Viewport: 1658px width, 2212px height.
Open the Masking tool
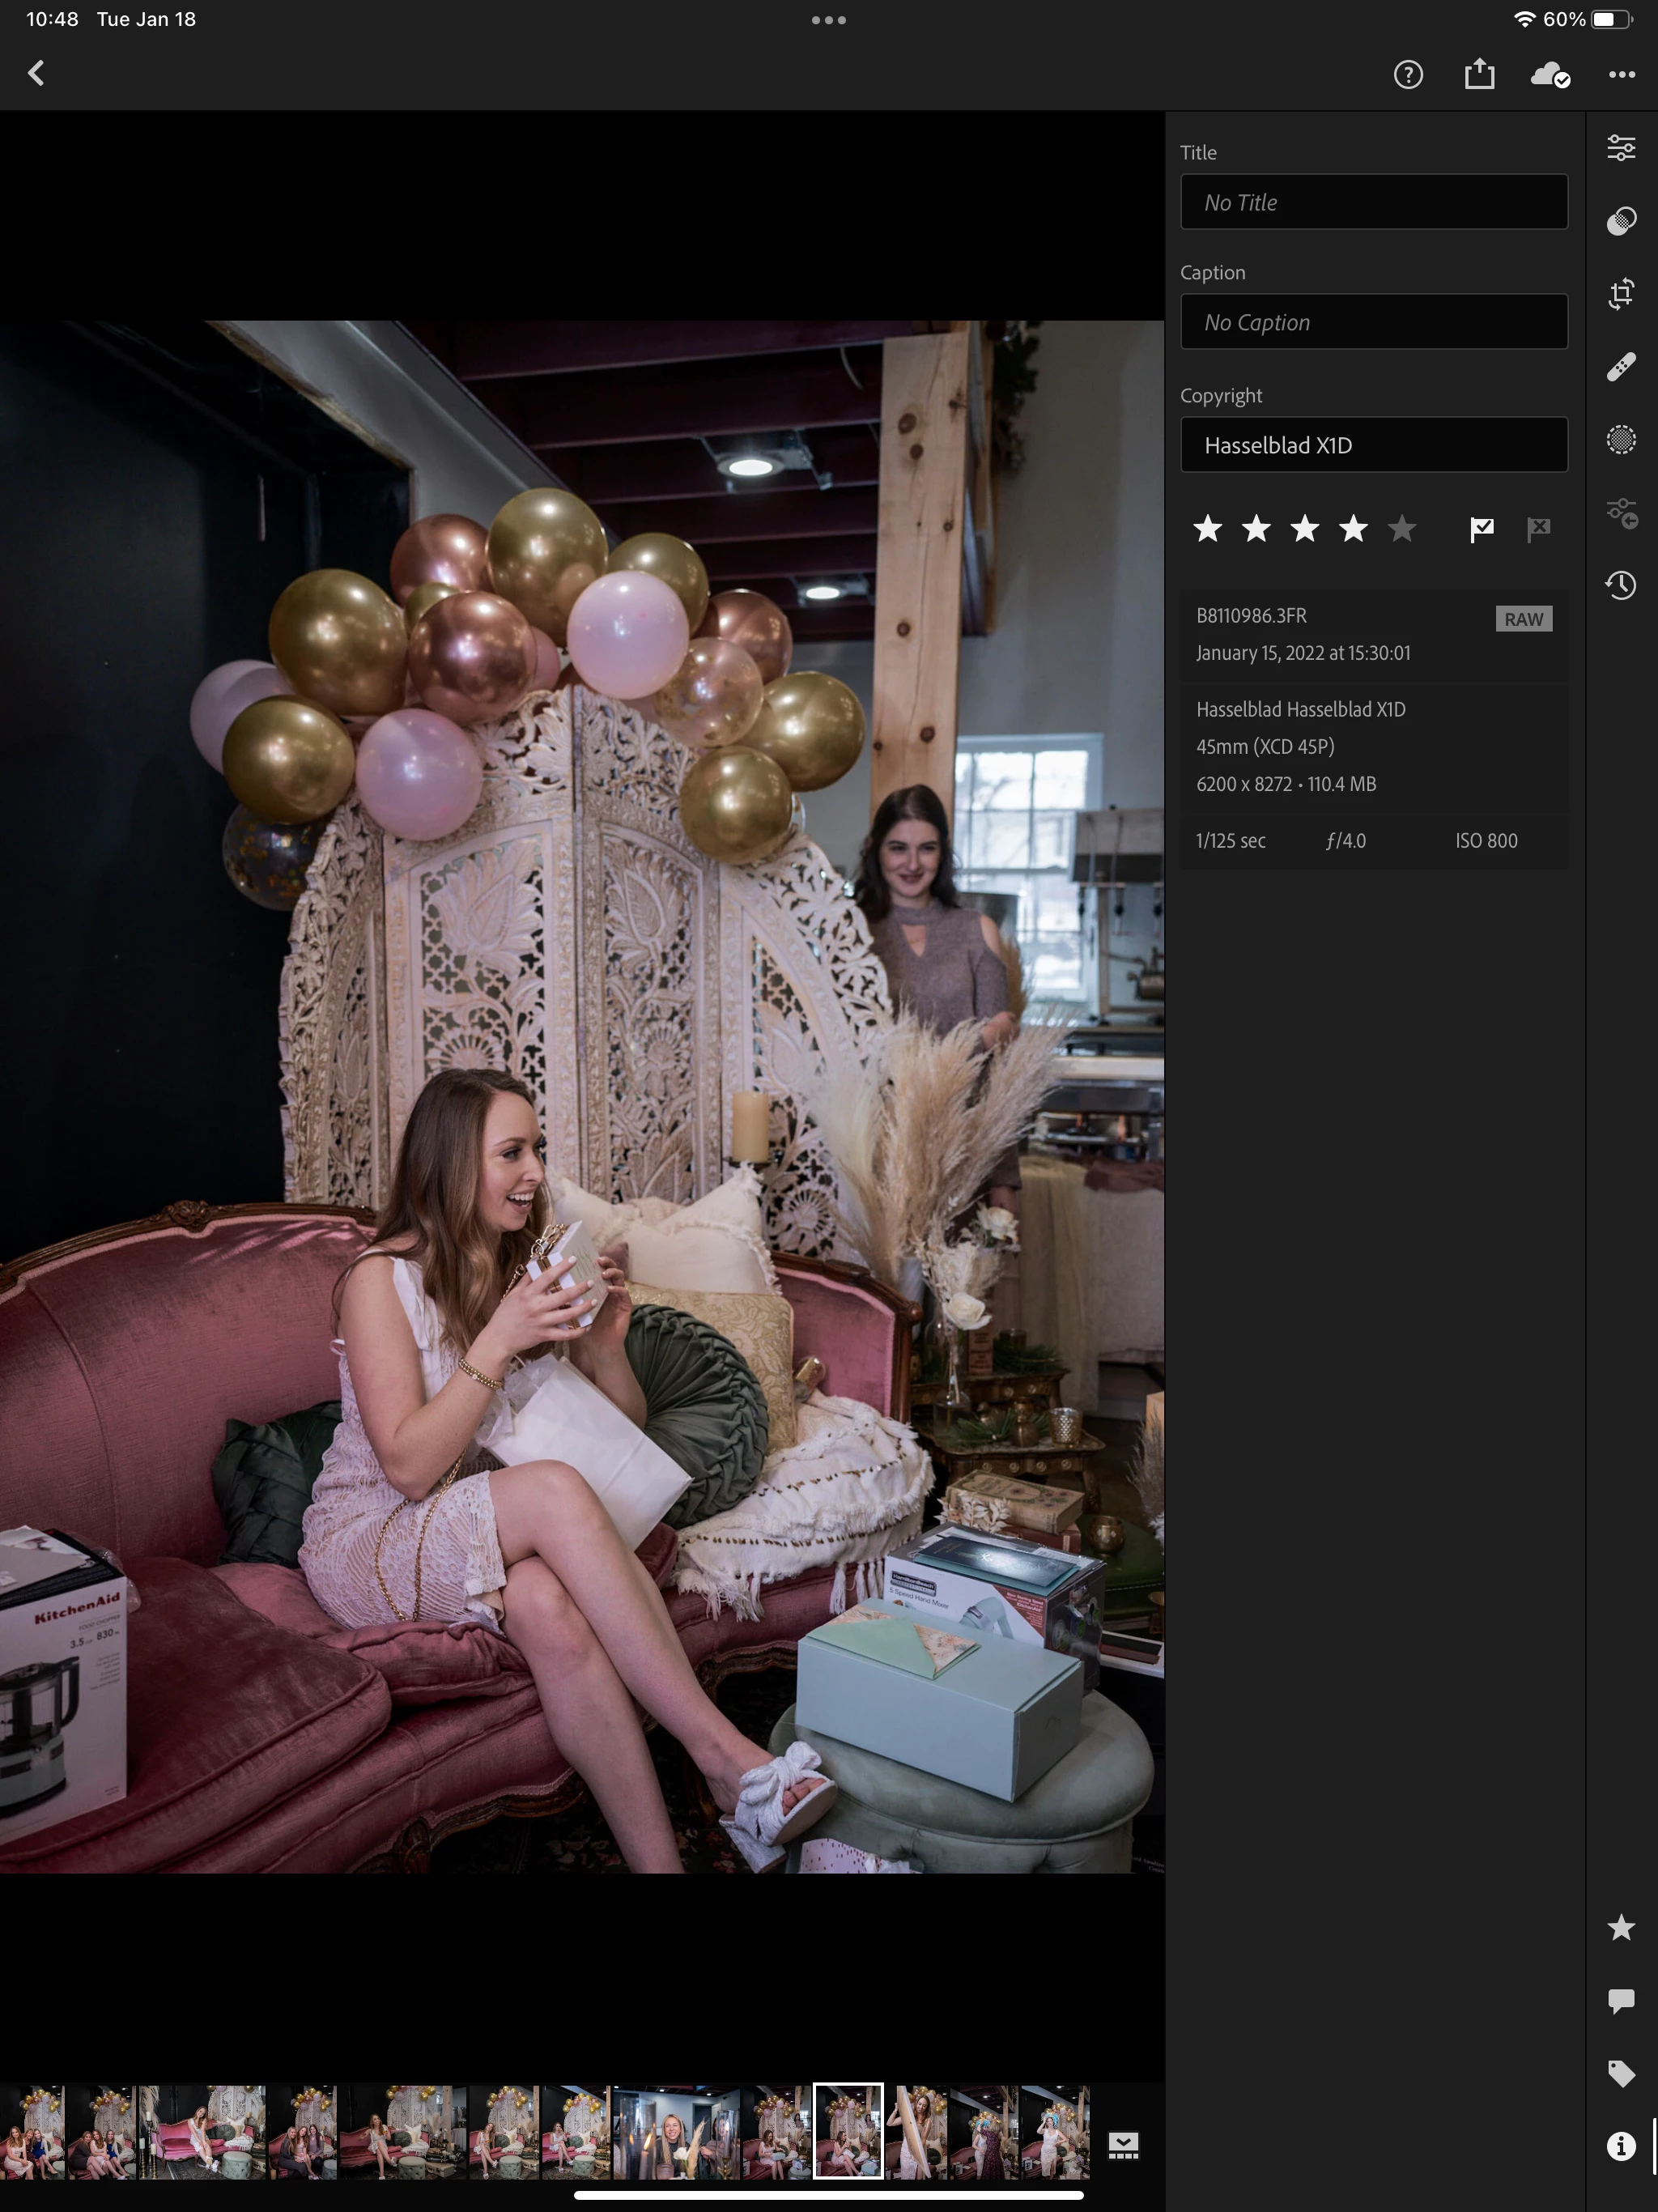pyautogui.click(x=1621, y=440)
